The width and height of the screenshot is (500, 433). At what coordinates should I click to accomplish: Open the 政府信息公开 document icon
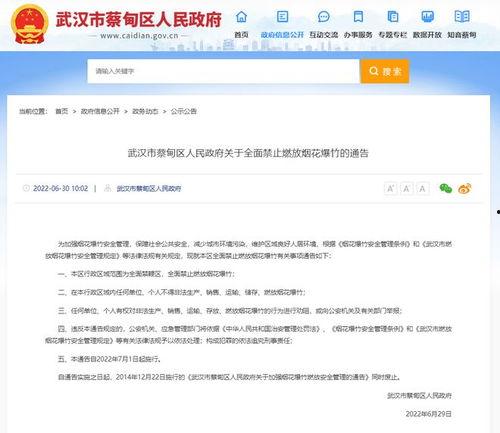tap(282, 16)
